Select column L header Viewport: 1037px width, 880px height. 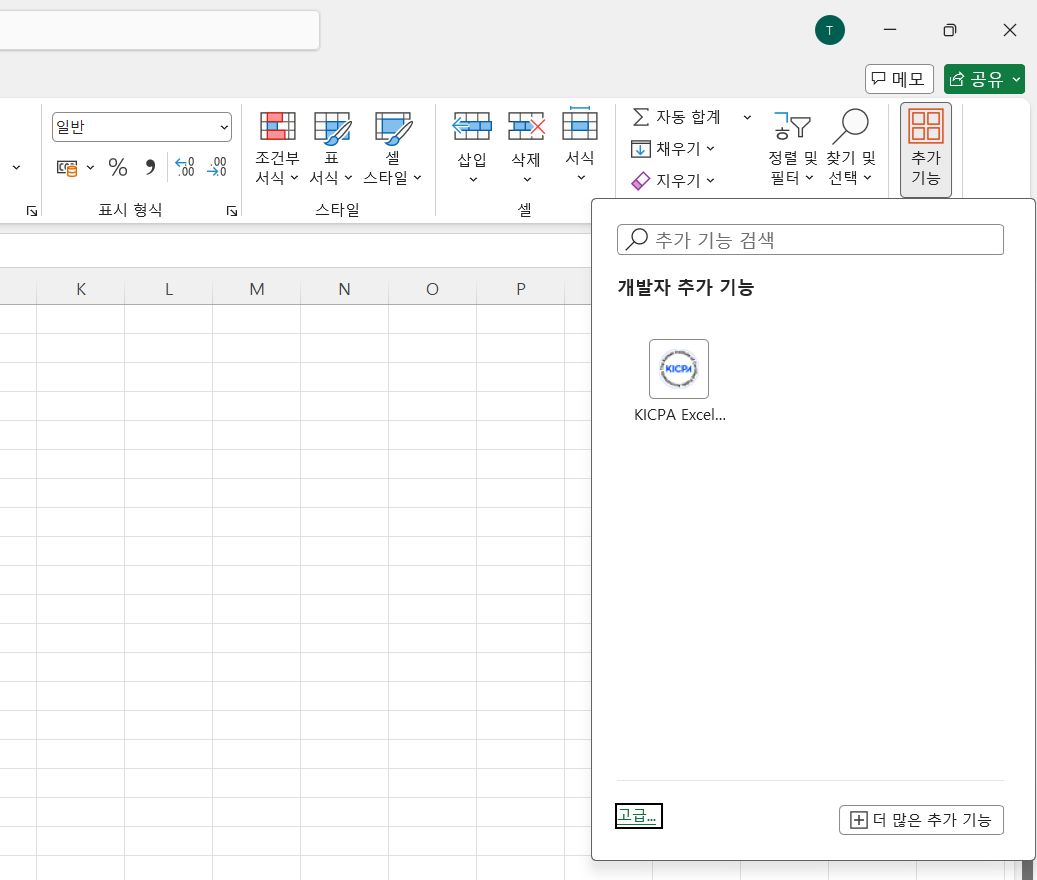169,289
